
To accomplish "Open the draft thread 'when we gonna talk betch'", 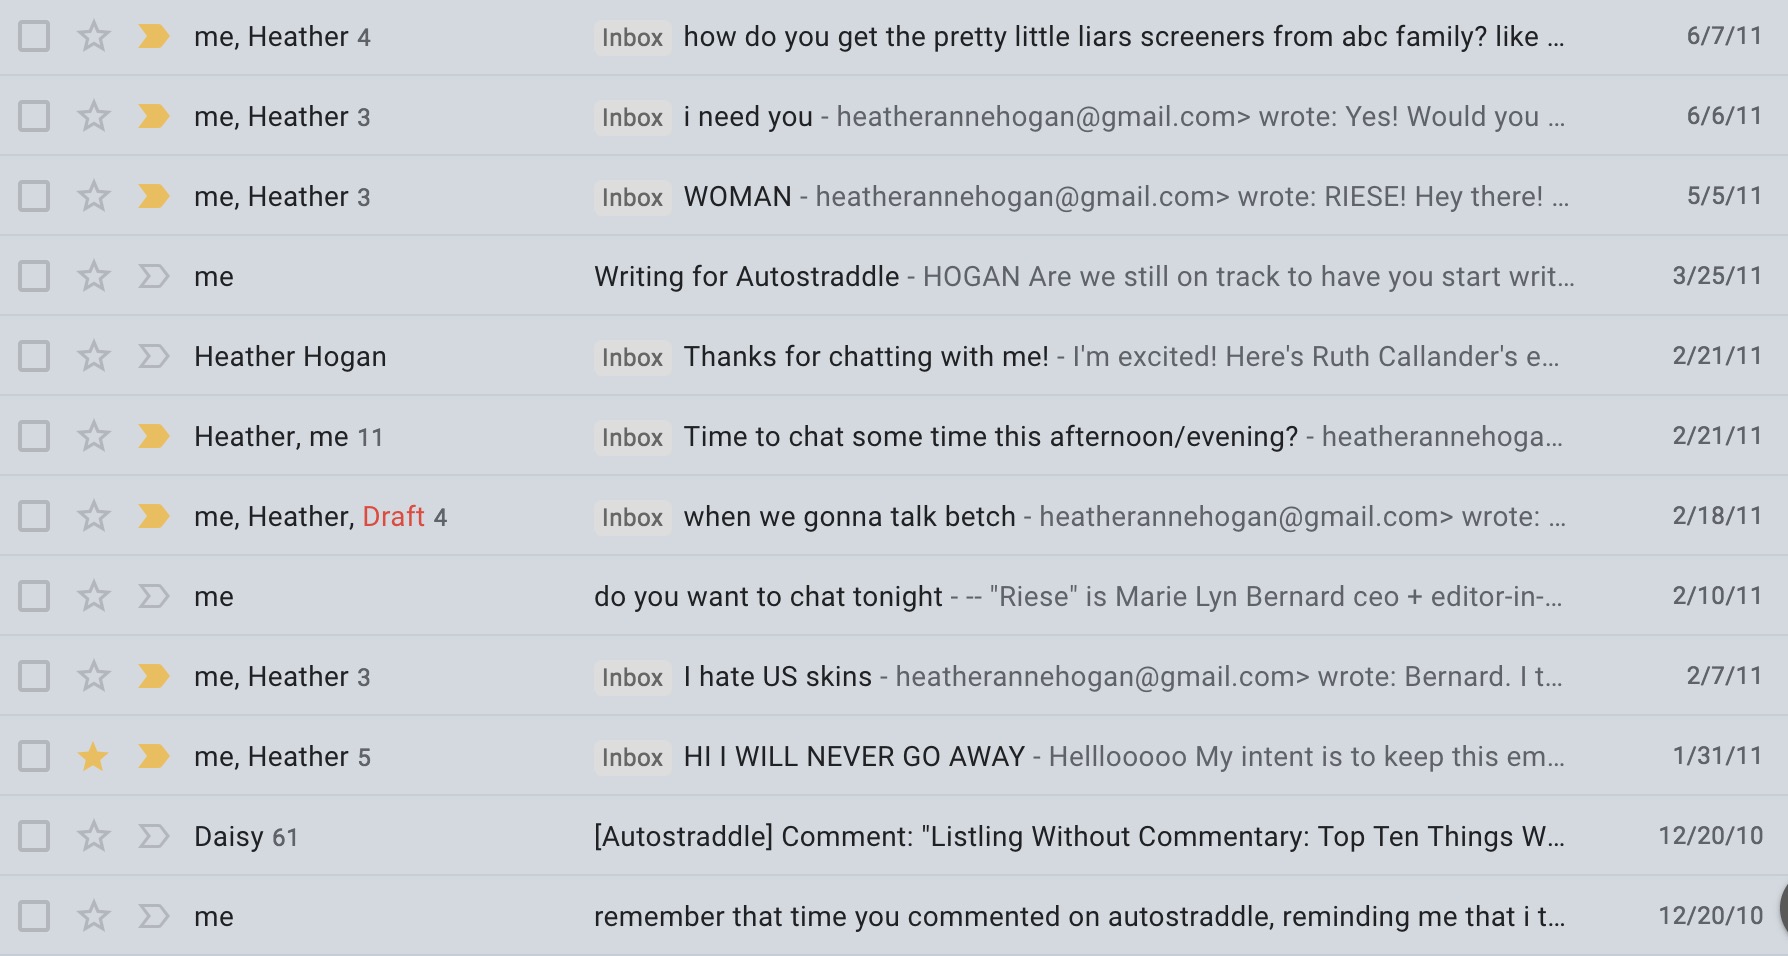I will [x=894, y=516].
